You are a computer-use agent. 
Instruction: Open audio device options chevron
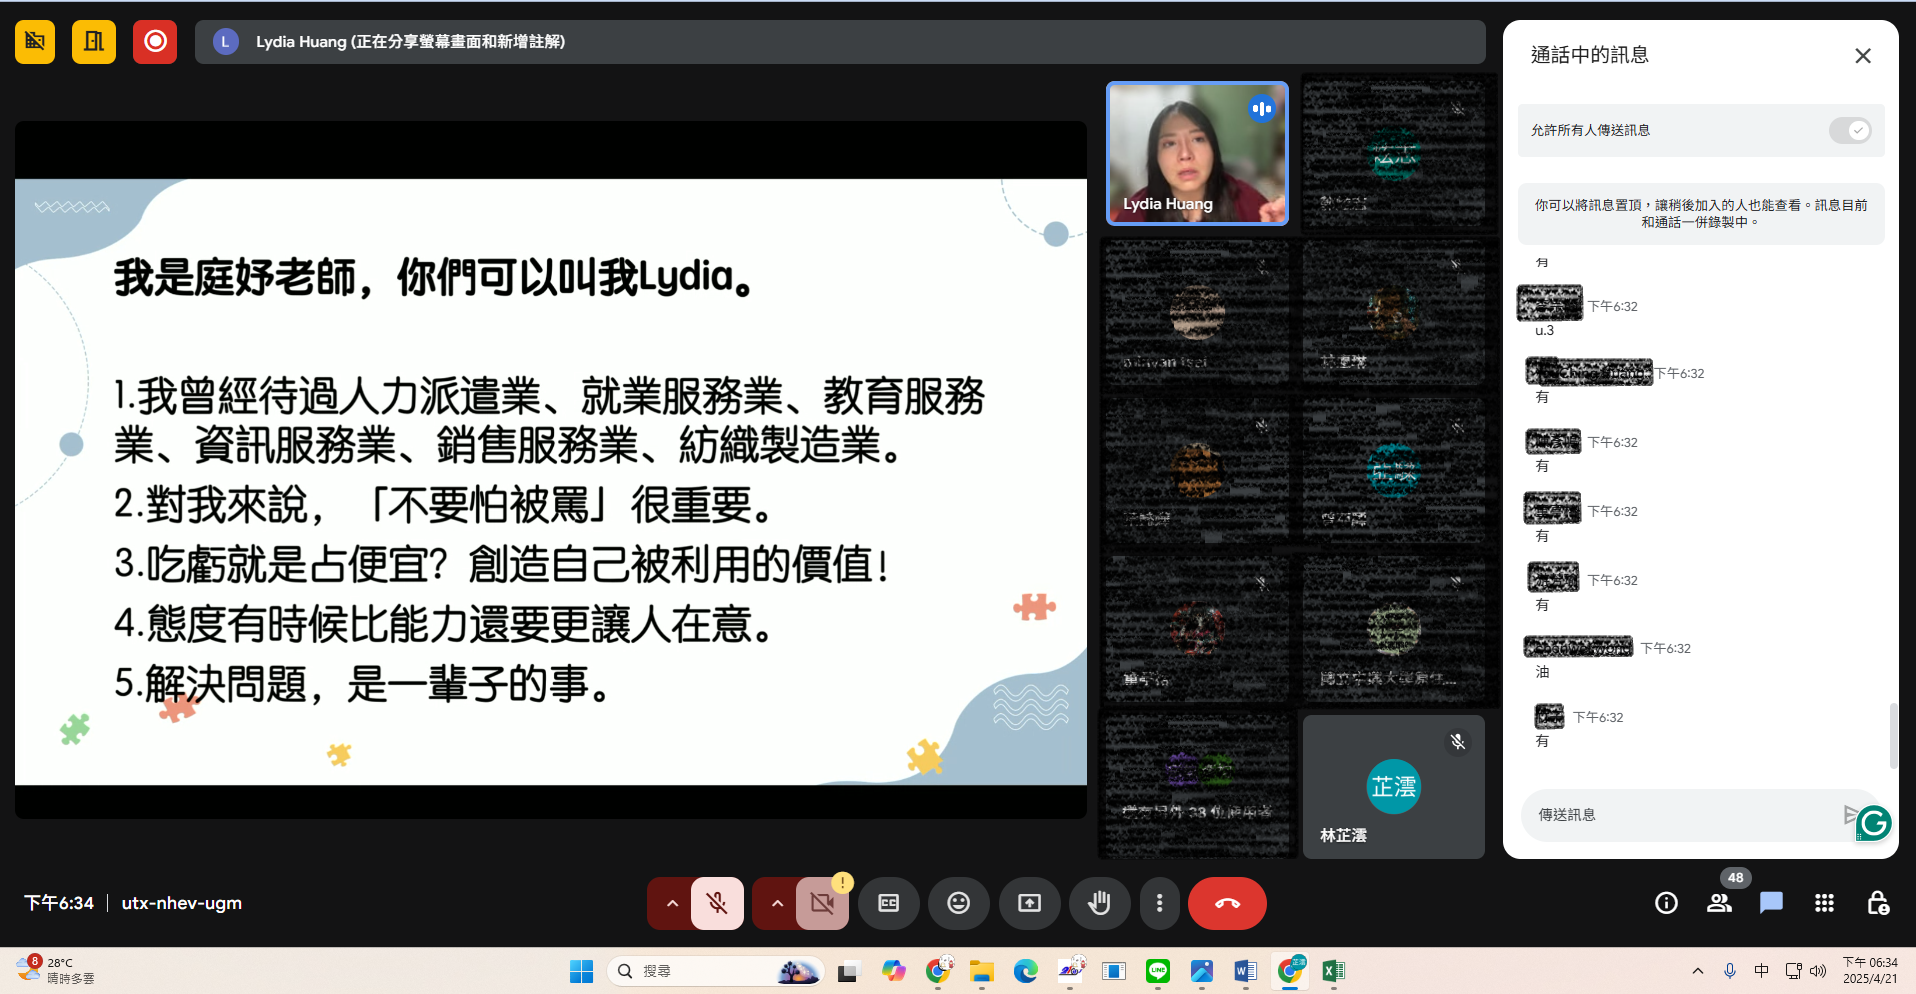point(672,903)
